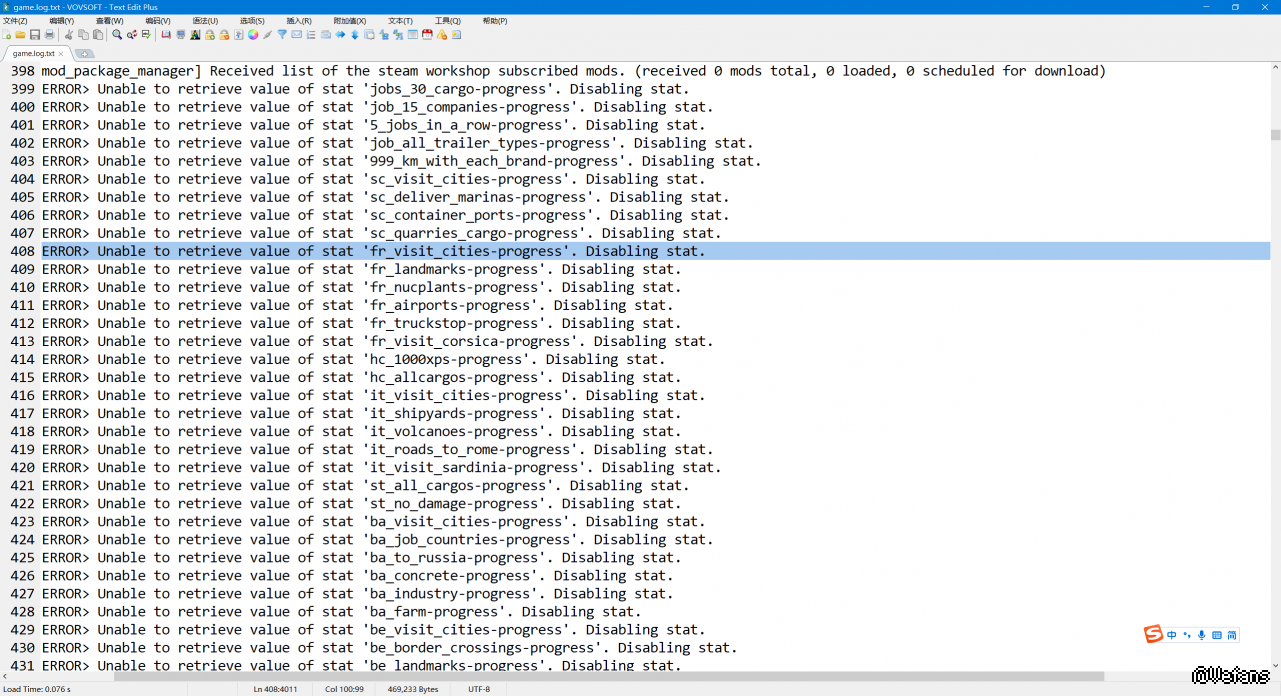Click the down arrow of vertical scrollbar
The height and width of the screenshot is (696, 1281).
point(1275,665)
